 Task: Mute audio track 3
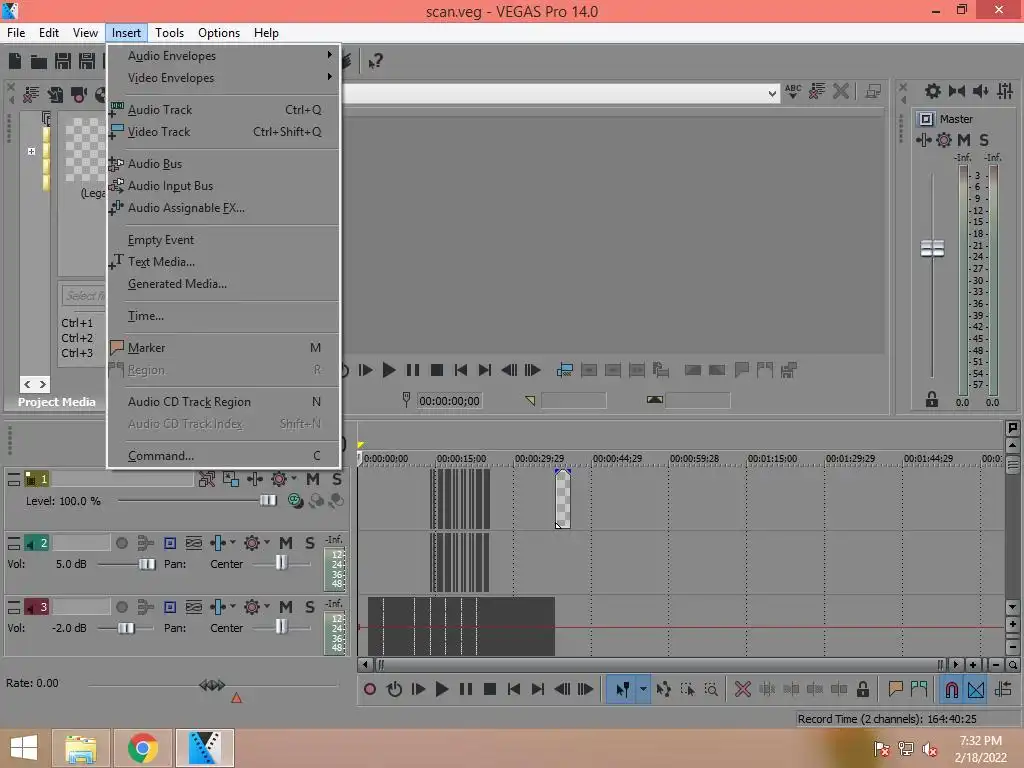285,607
